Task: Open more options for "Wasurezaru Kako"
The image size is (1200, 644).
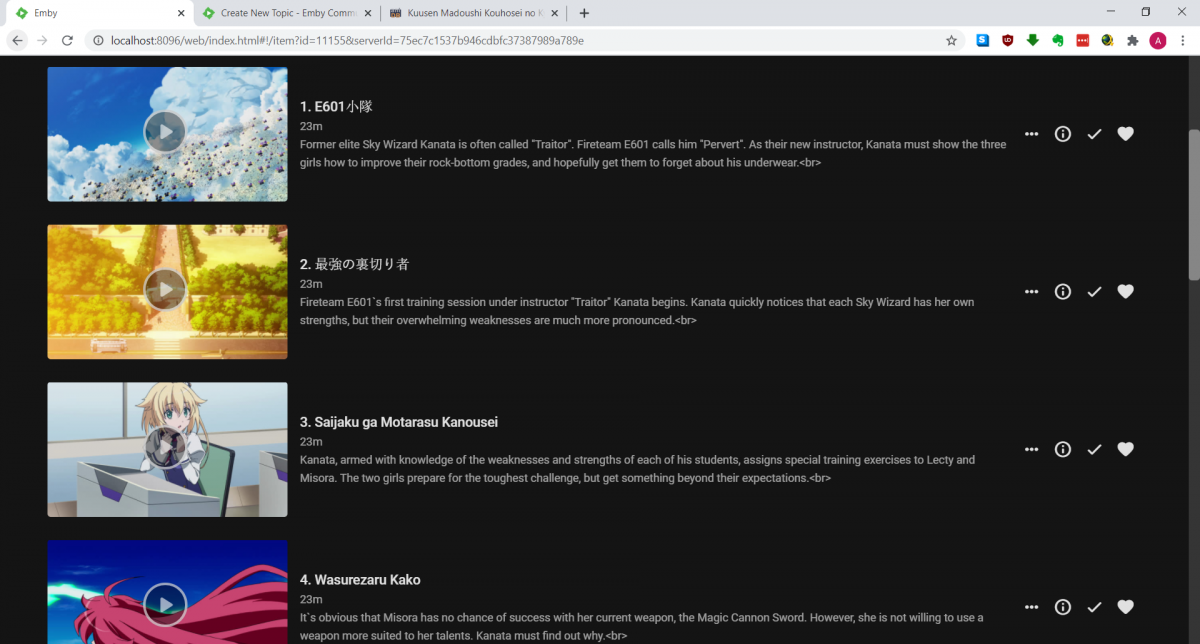Action: [x=1031, y=607]
